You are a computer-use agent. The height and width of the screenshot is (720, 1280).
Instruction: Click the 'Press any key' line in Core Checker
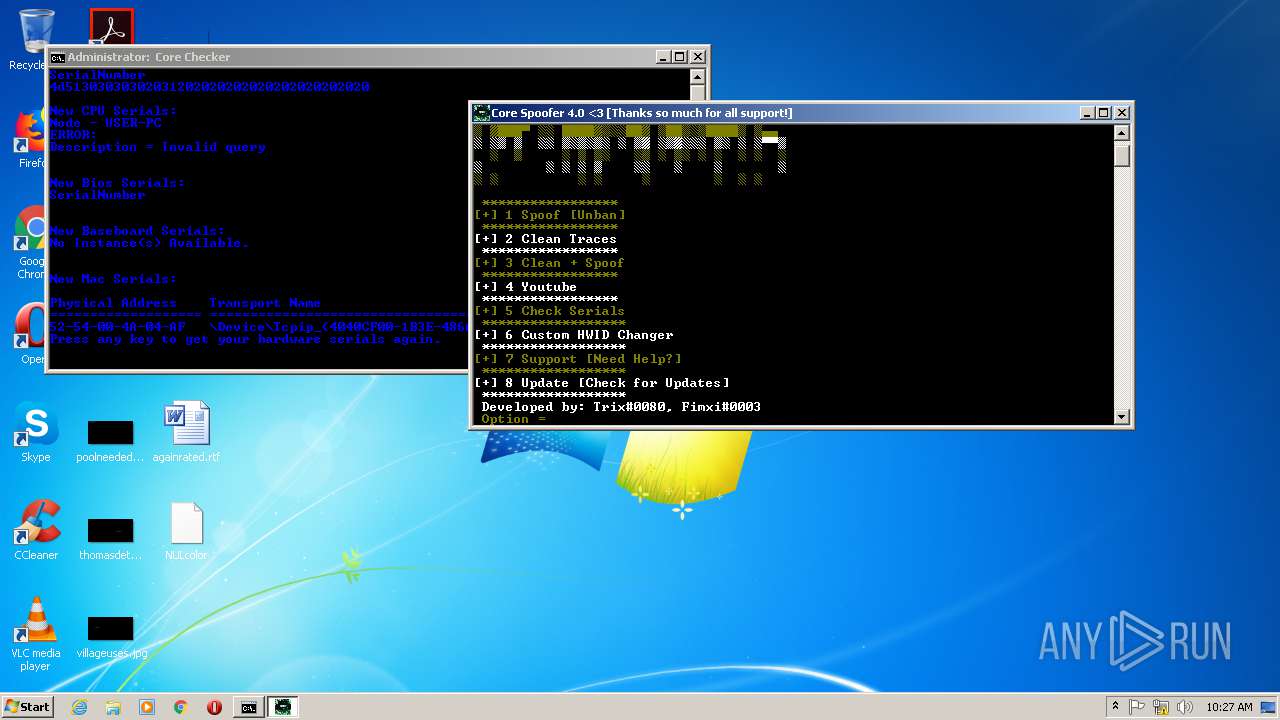point(245,339)
